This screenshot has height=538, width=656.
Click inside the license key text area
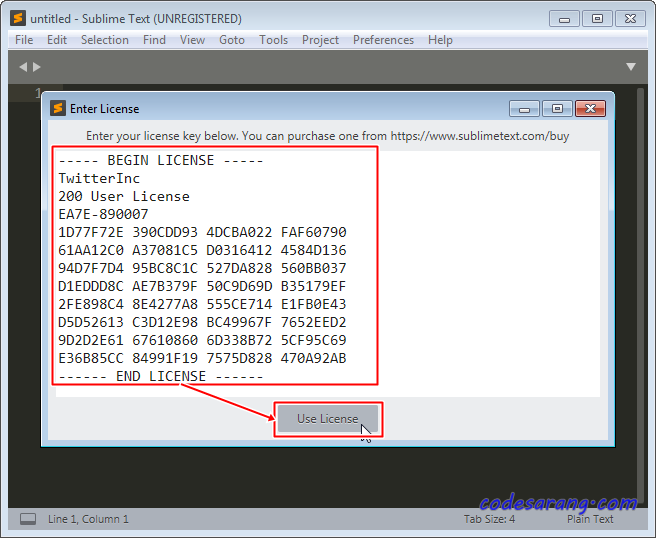[x=328, y=274]
